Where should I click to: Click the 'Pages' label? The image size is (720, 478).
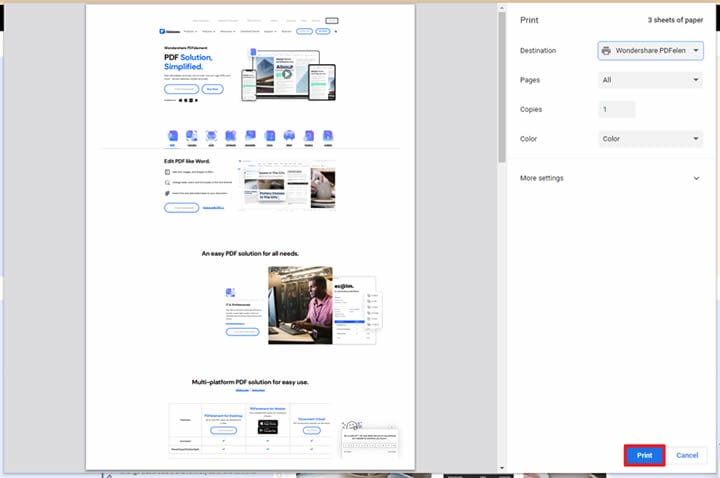[x=529, y=80]
